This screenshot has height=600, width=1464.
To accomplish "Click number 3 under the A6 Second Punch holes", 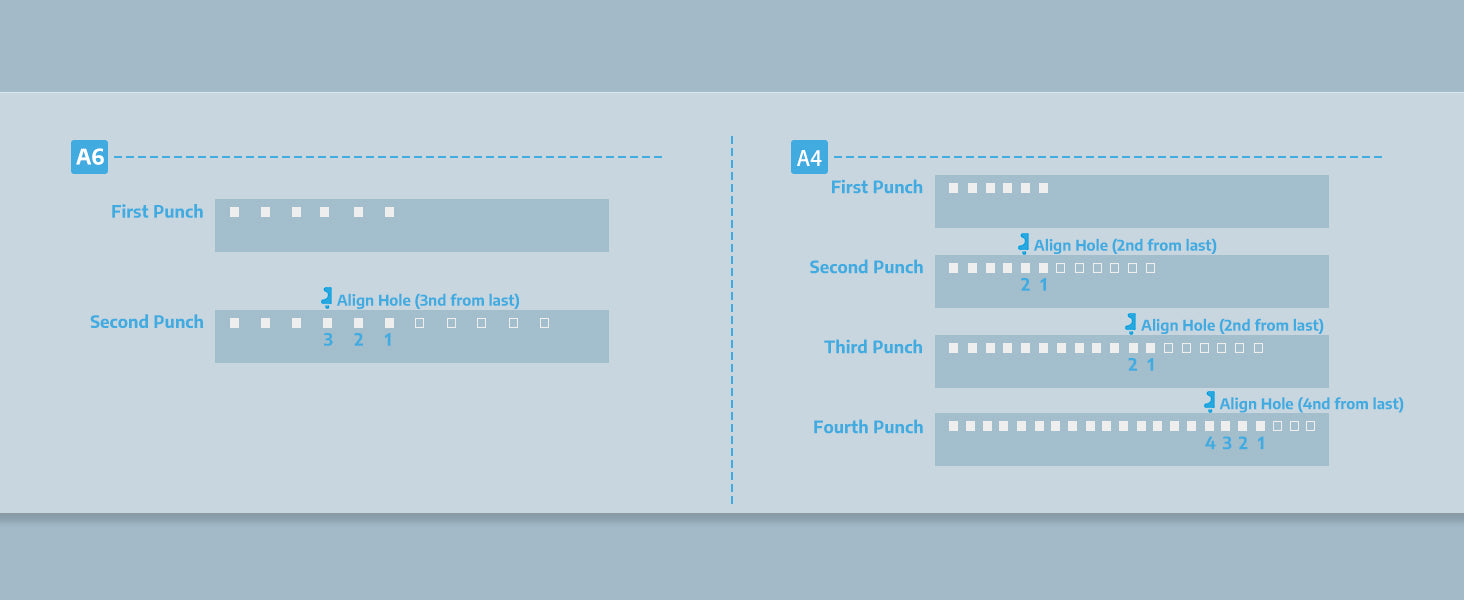I will pos(328,340).
